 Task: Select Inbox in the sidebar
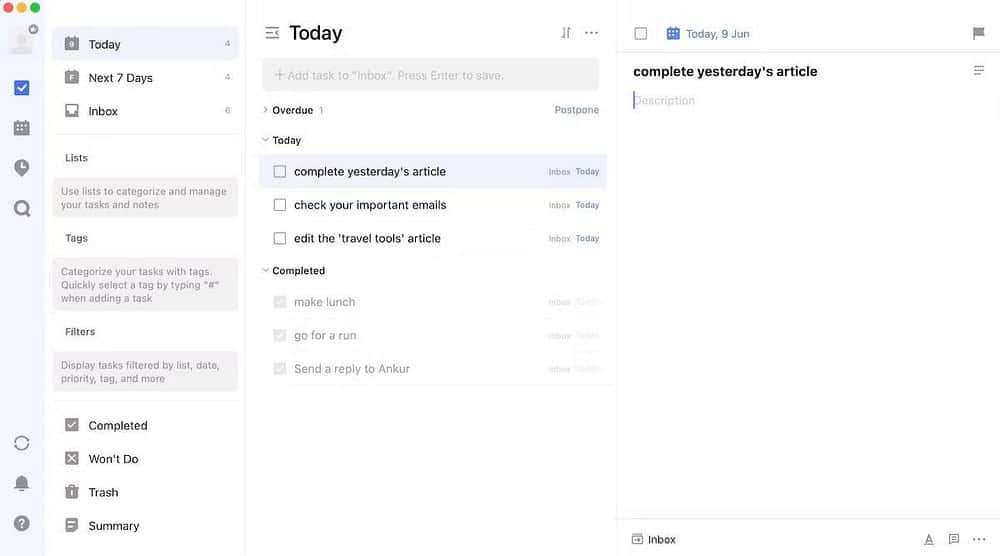(x=103, y=111)
